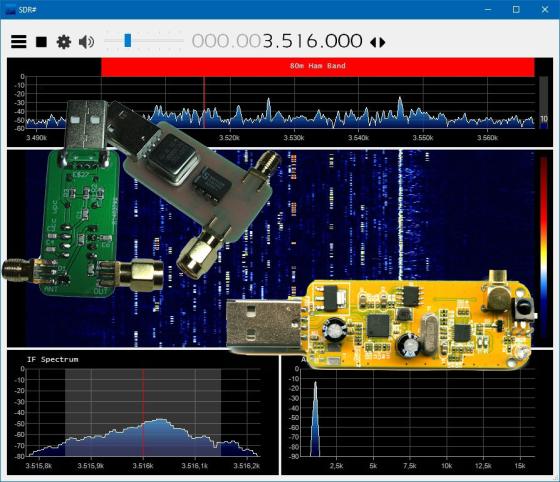Minimize the SDR# window
560x482 pixels.
pyautogui.click(x=488, y=9)
